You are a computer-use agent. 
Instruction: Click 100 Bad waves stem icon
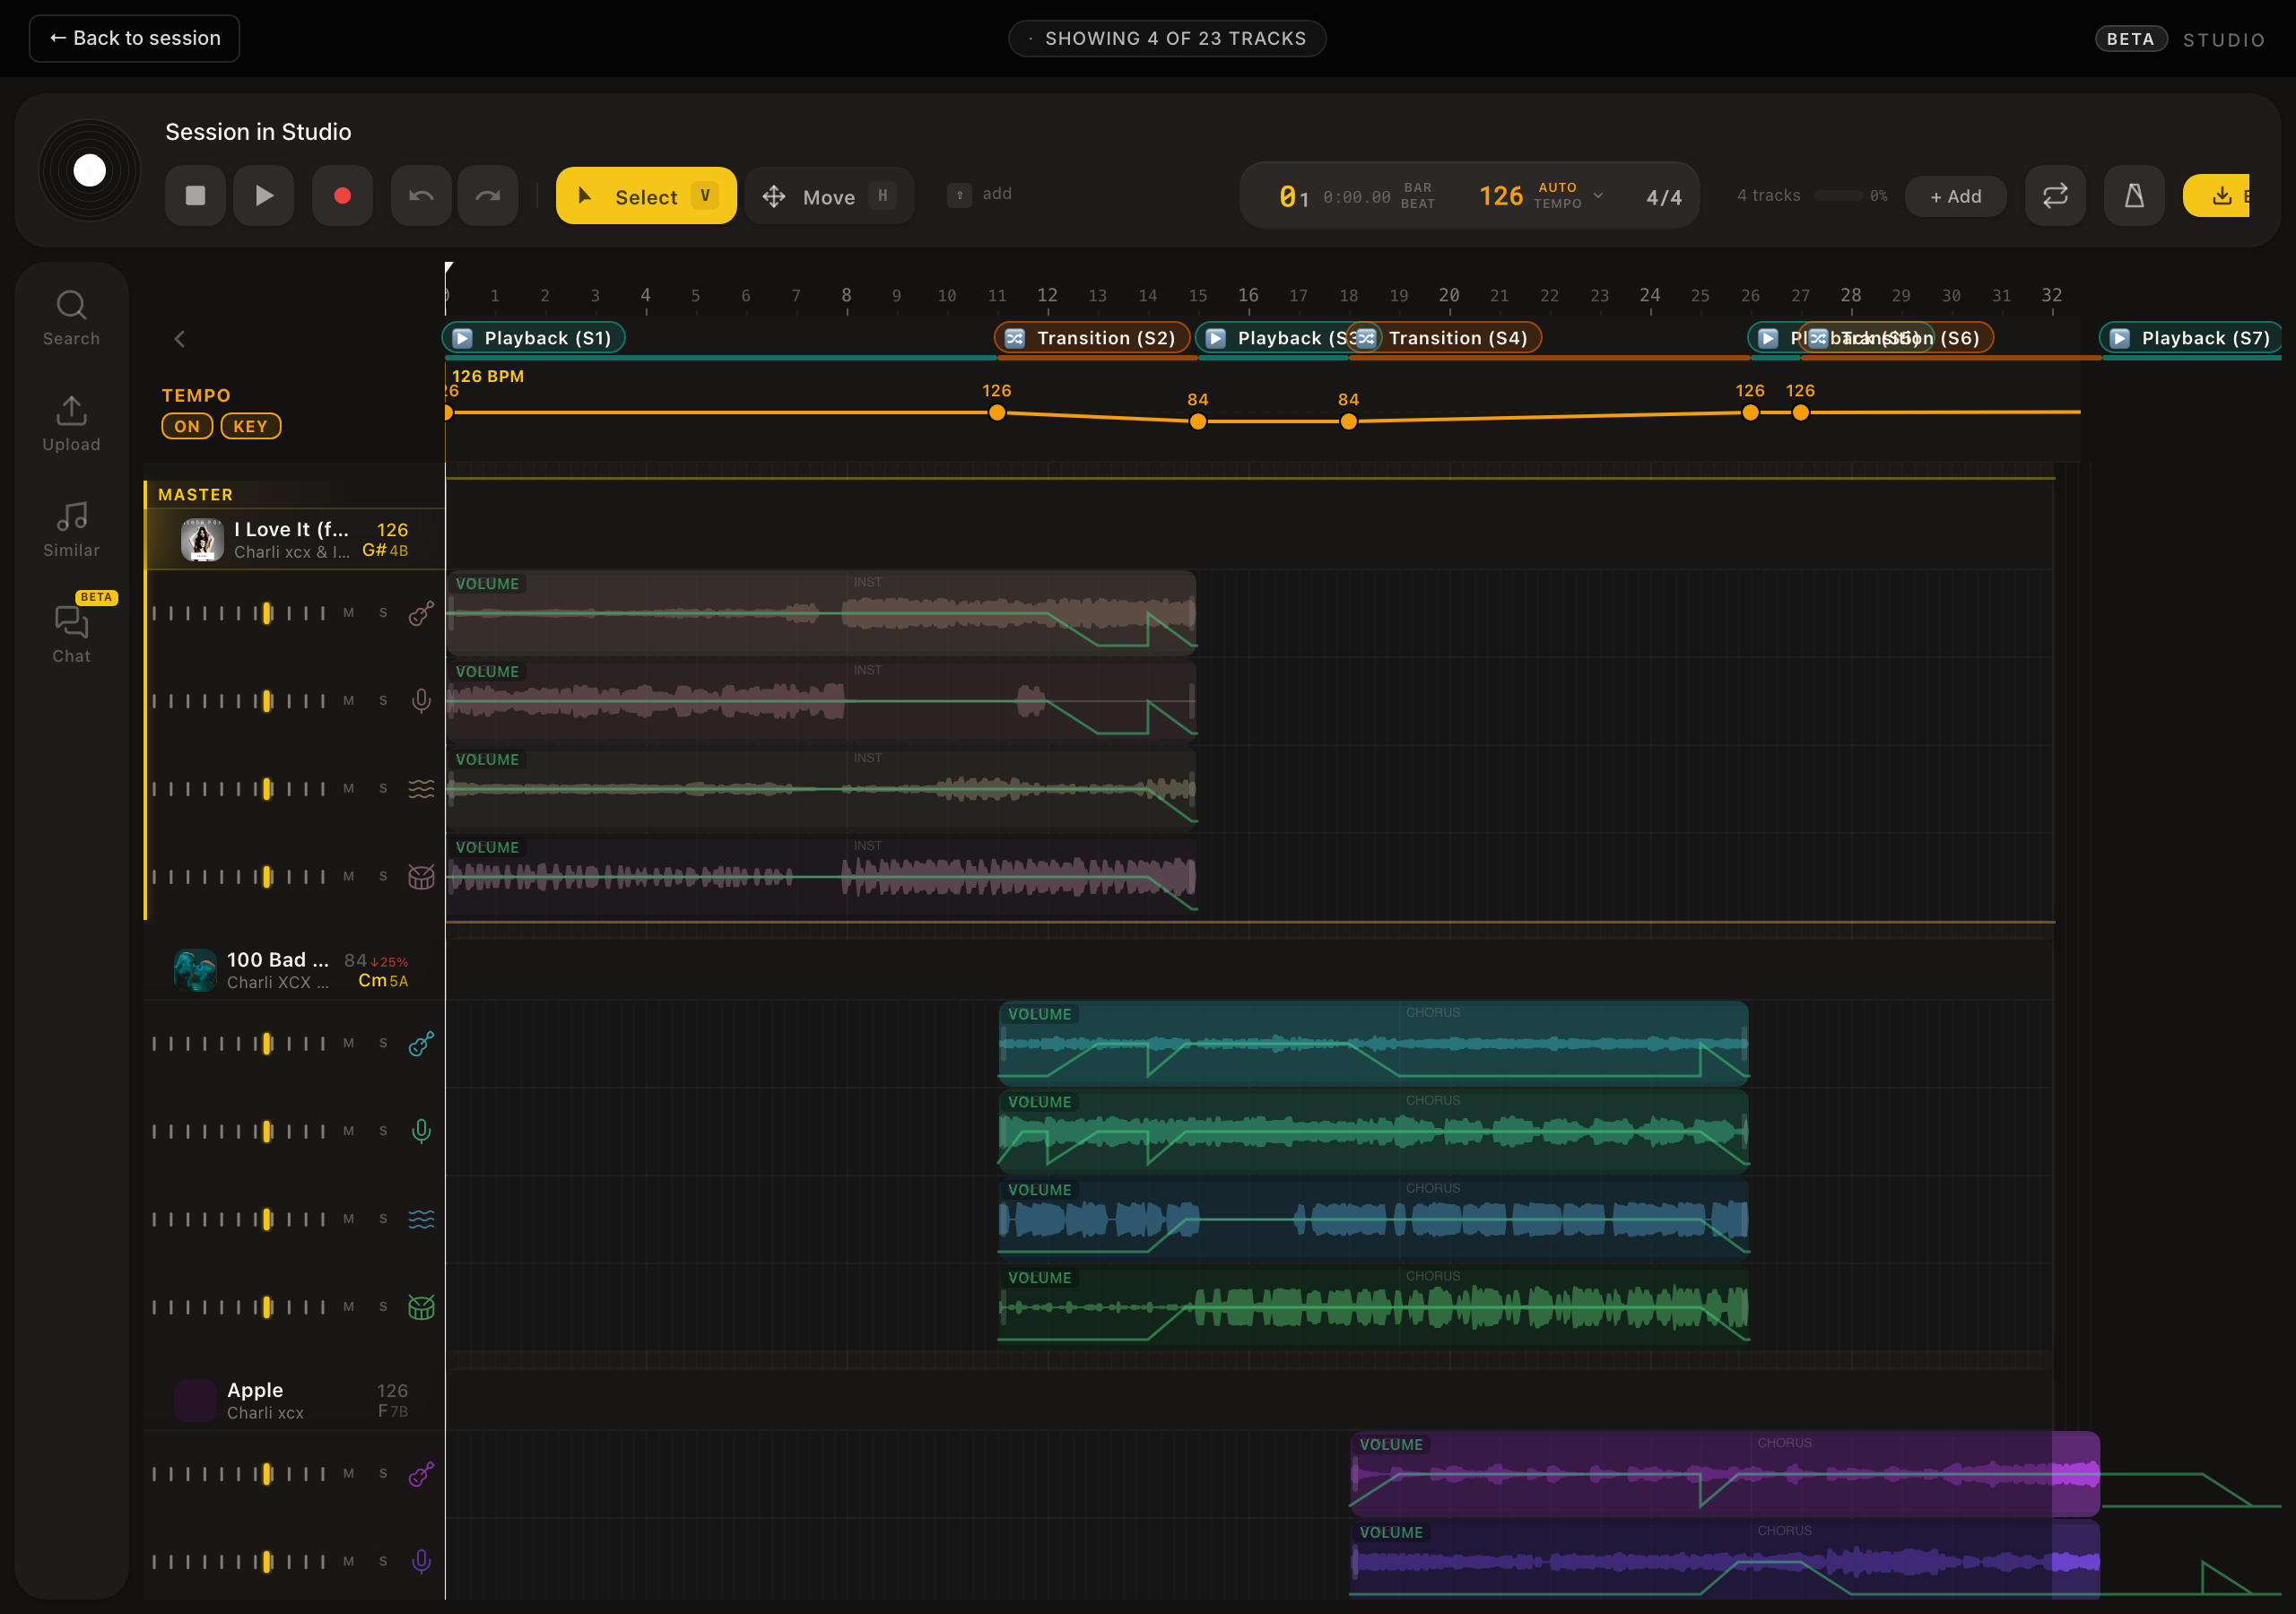point(421,1219)
